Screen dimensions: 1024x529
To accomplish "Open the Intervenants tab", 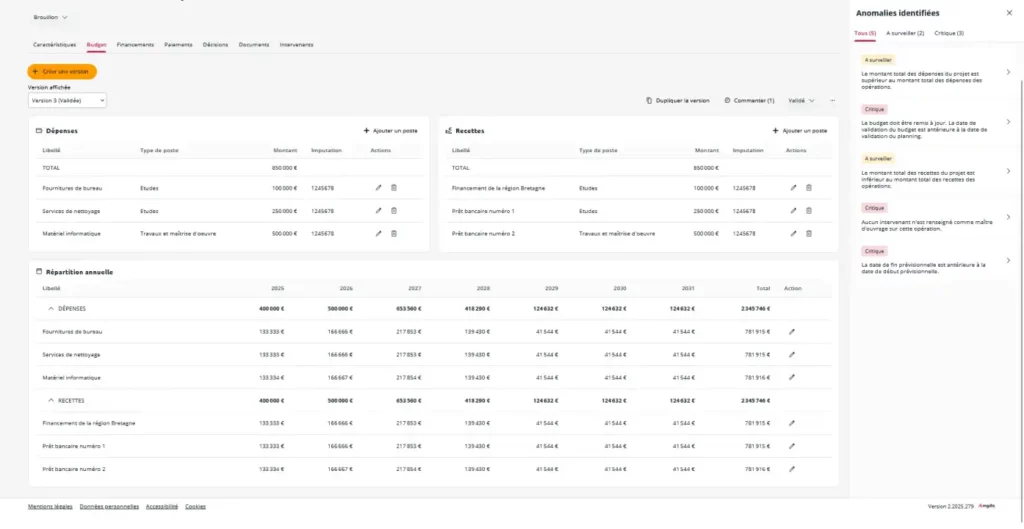I will [296, 44].
